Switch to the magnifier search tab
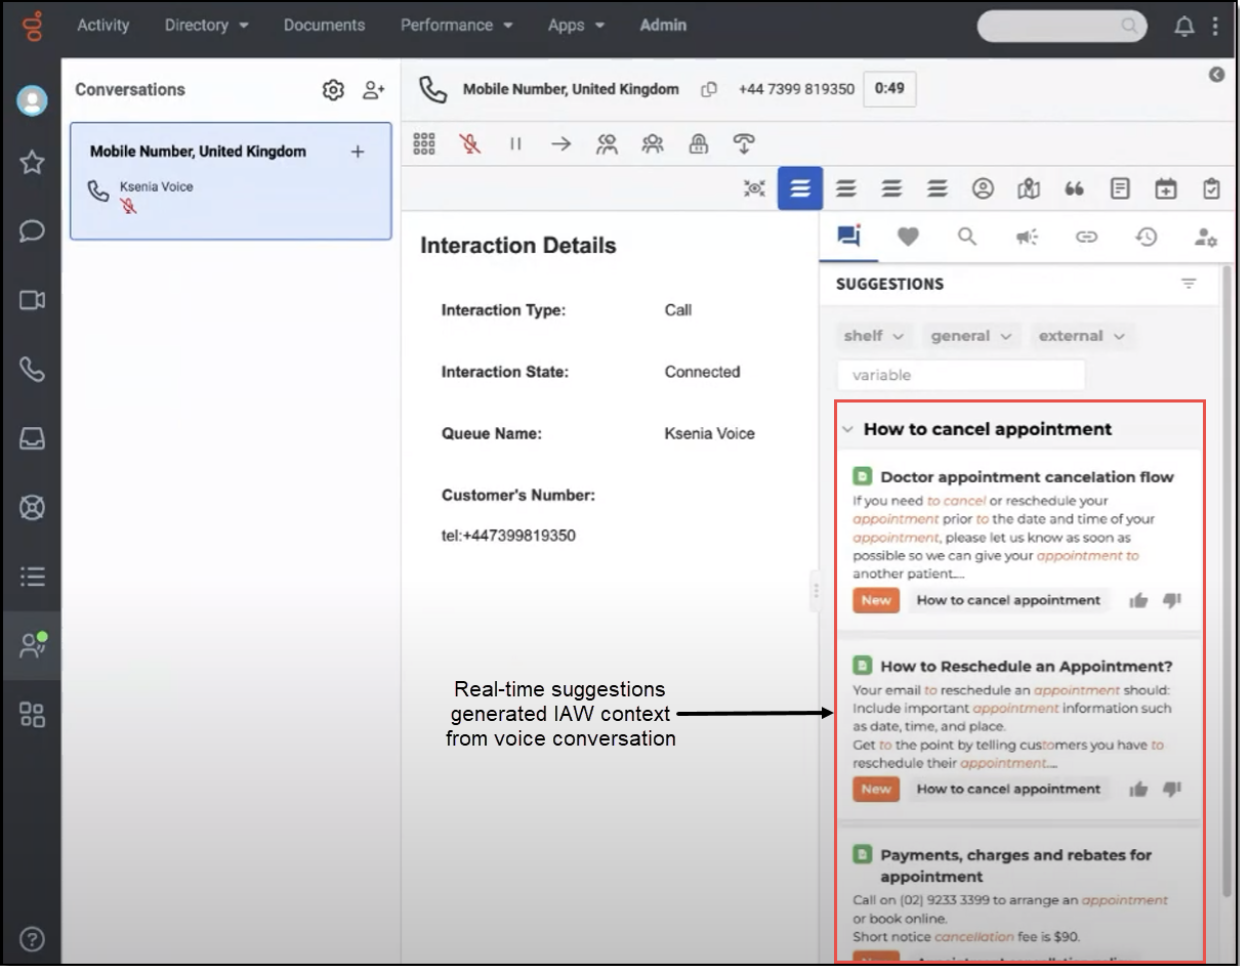Viewport: 1240px width, 966px height. (967, 237)
